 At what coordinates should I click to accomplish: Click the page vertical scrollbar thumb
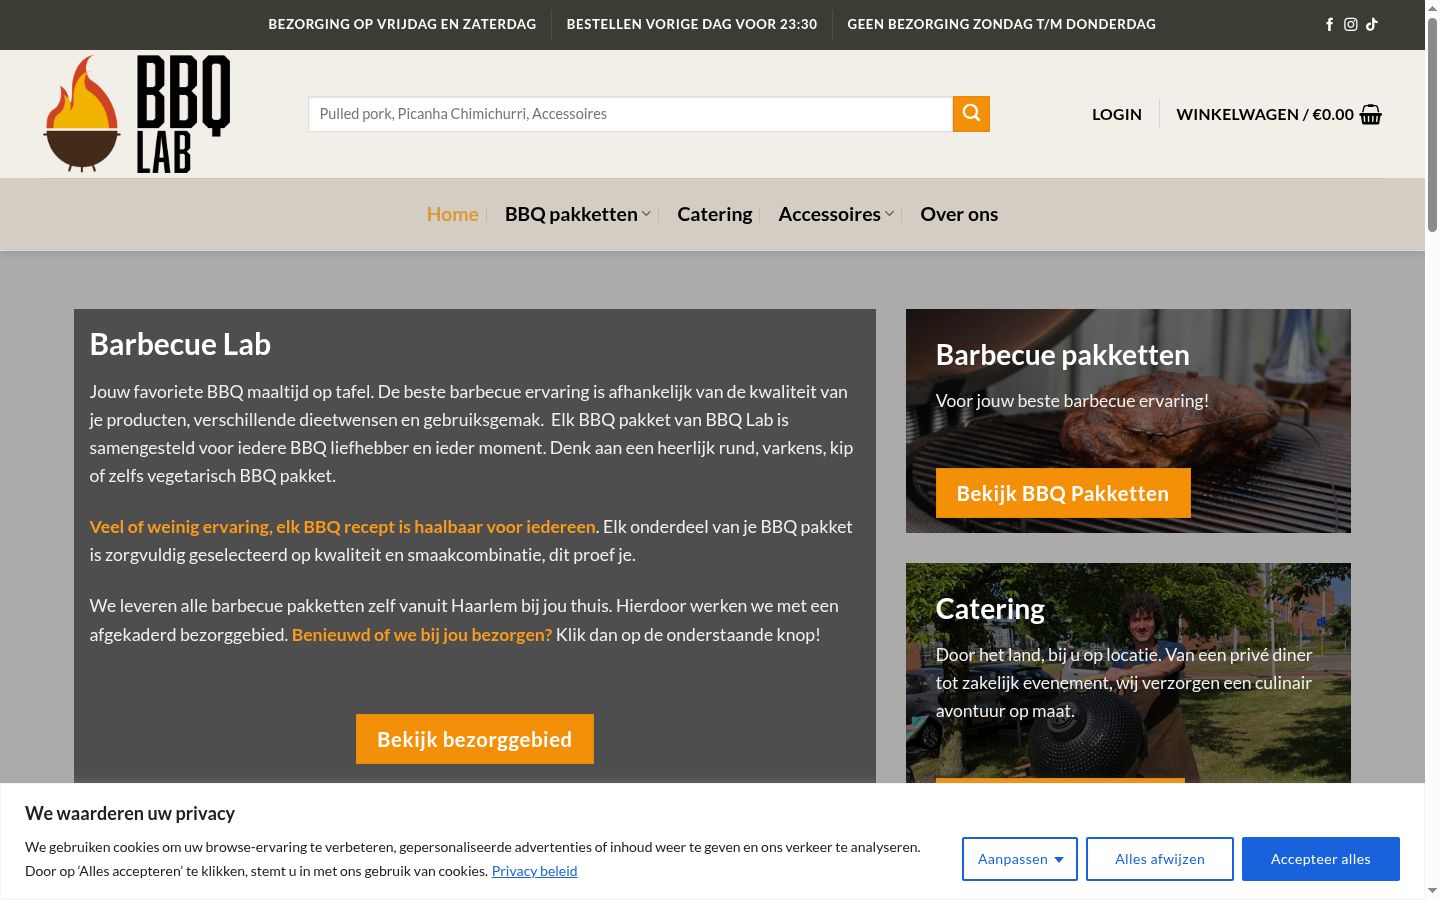click(1432, 125)
